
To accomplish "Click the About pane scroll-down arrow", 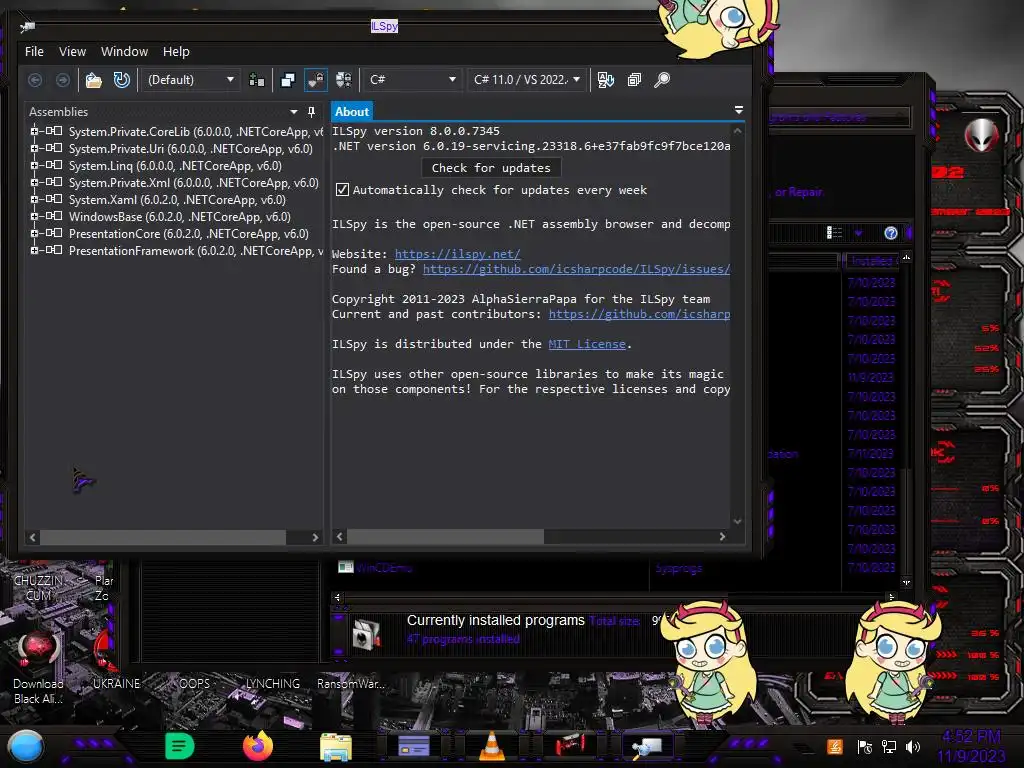I will pyautogui.click(x=737, y=521).
